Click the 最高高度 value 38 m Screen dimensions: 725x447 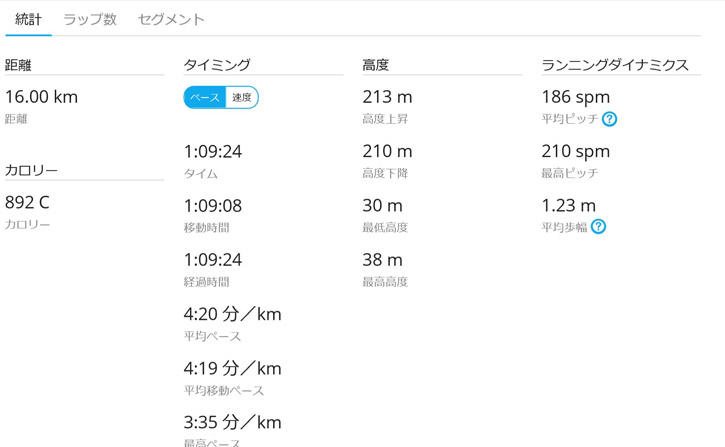pos(381,260)
